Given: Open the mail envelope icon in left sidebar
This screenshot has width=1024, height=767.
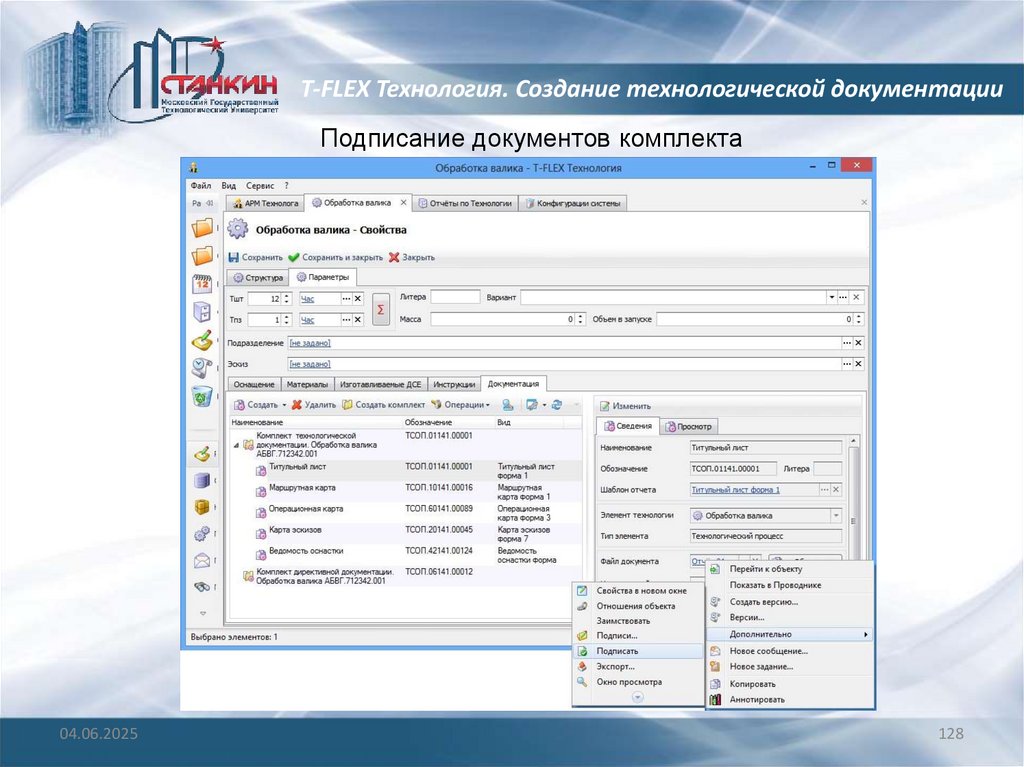Looking at the screenshot, I should point(202,561).
